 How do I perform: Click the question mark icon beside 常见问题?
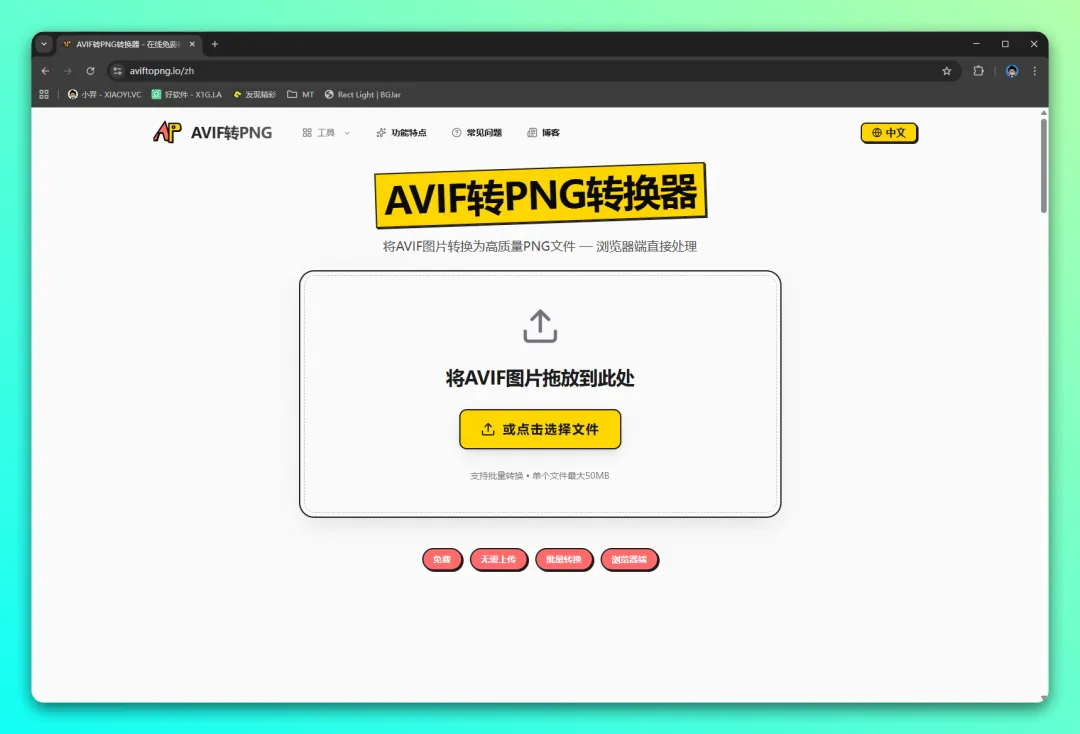457,133
